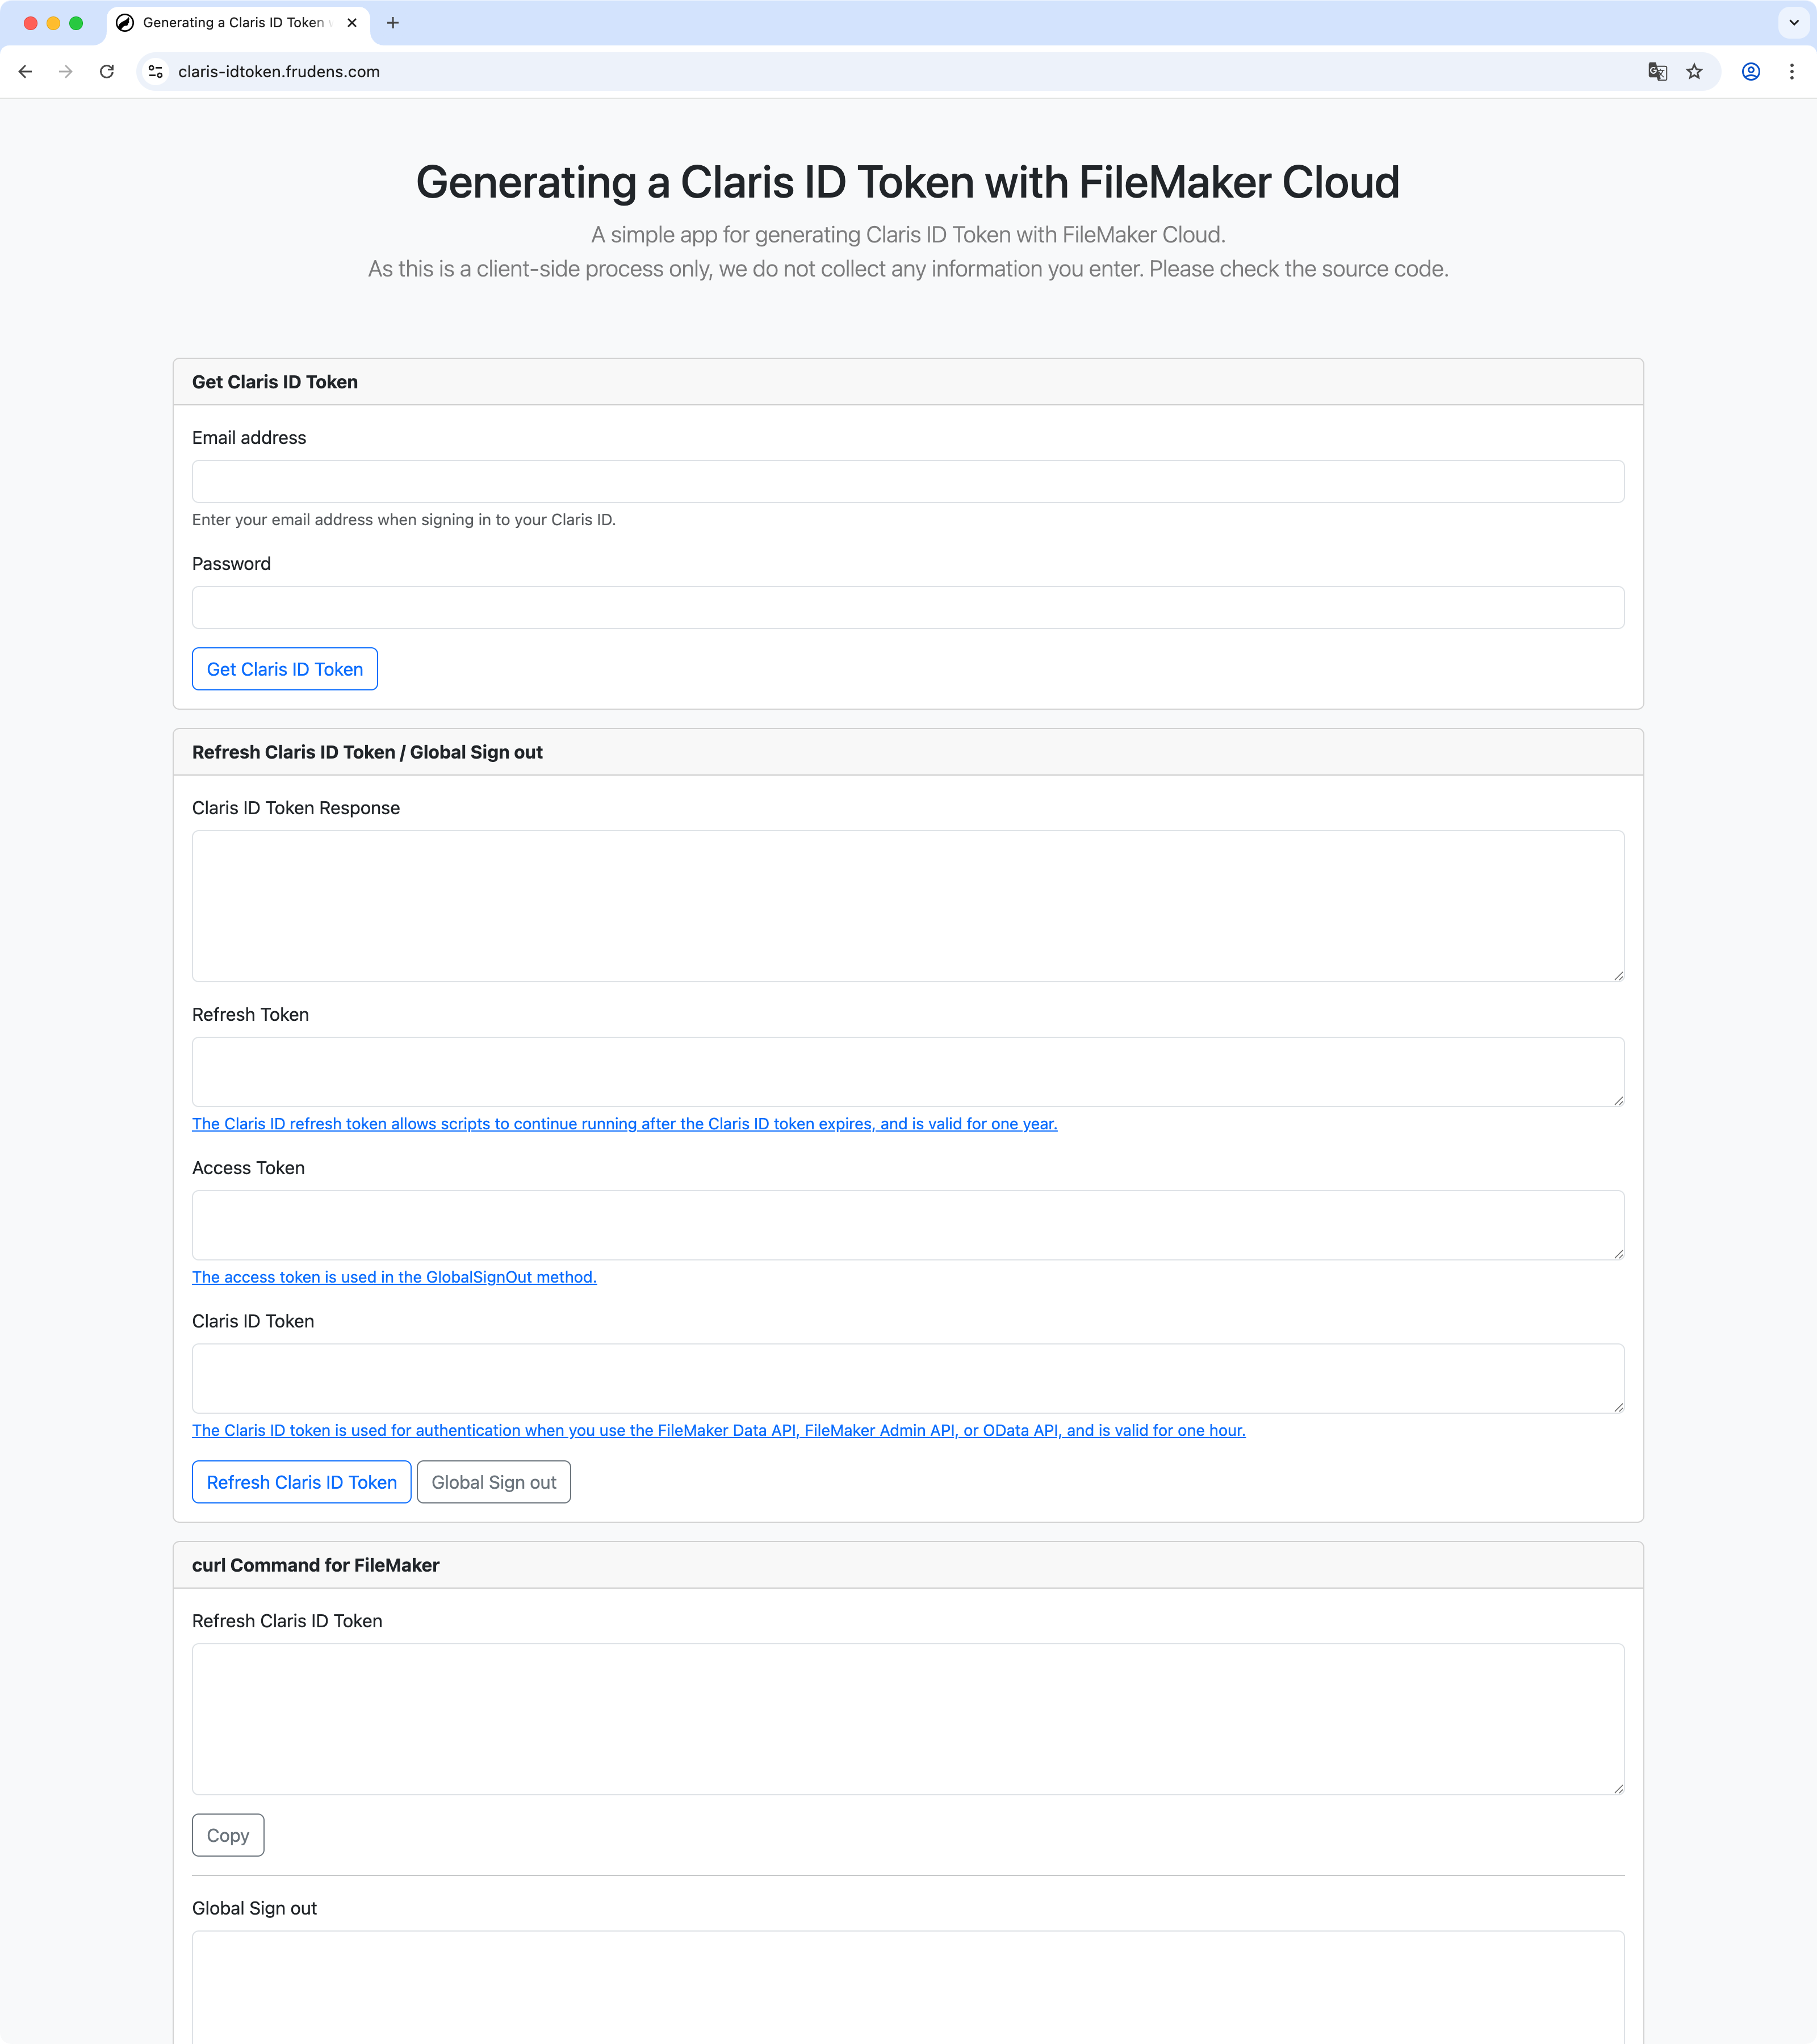
Task: Reload the current page
Action: [107, 72]
